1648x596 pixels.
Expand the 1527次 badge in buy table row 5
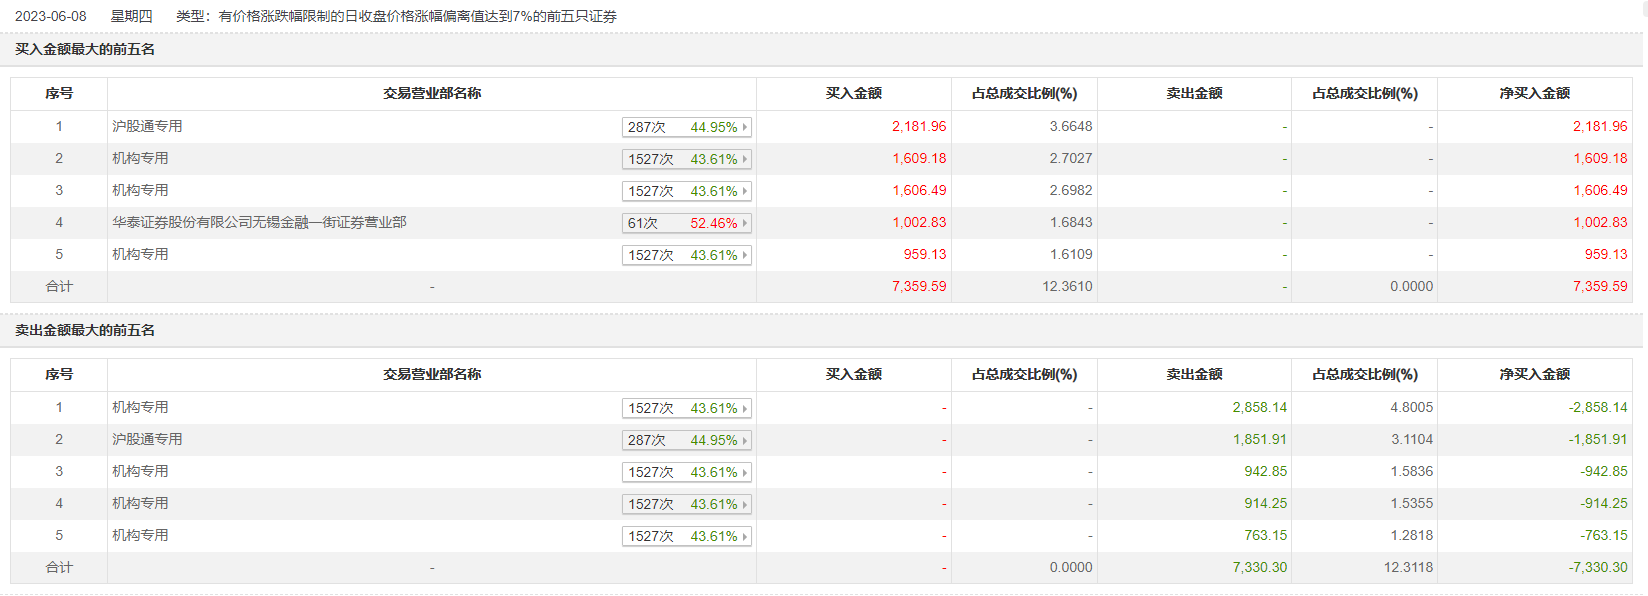pyautogui.click(x=685, y=255)
